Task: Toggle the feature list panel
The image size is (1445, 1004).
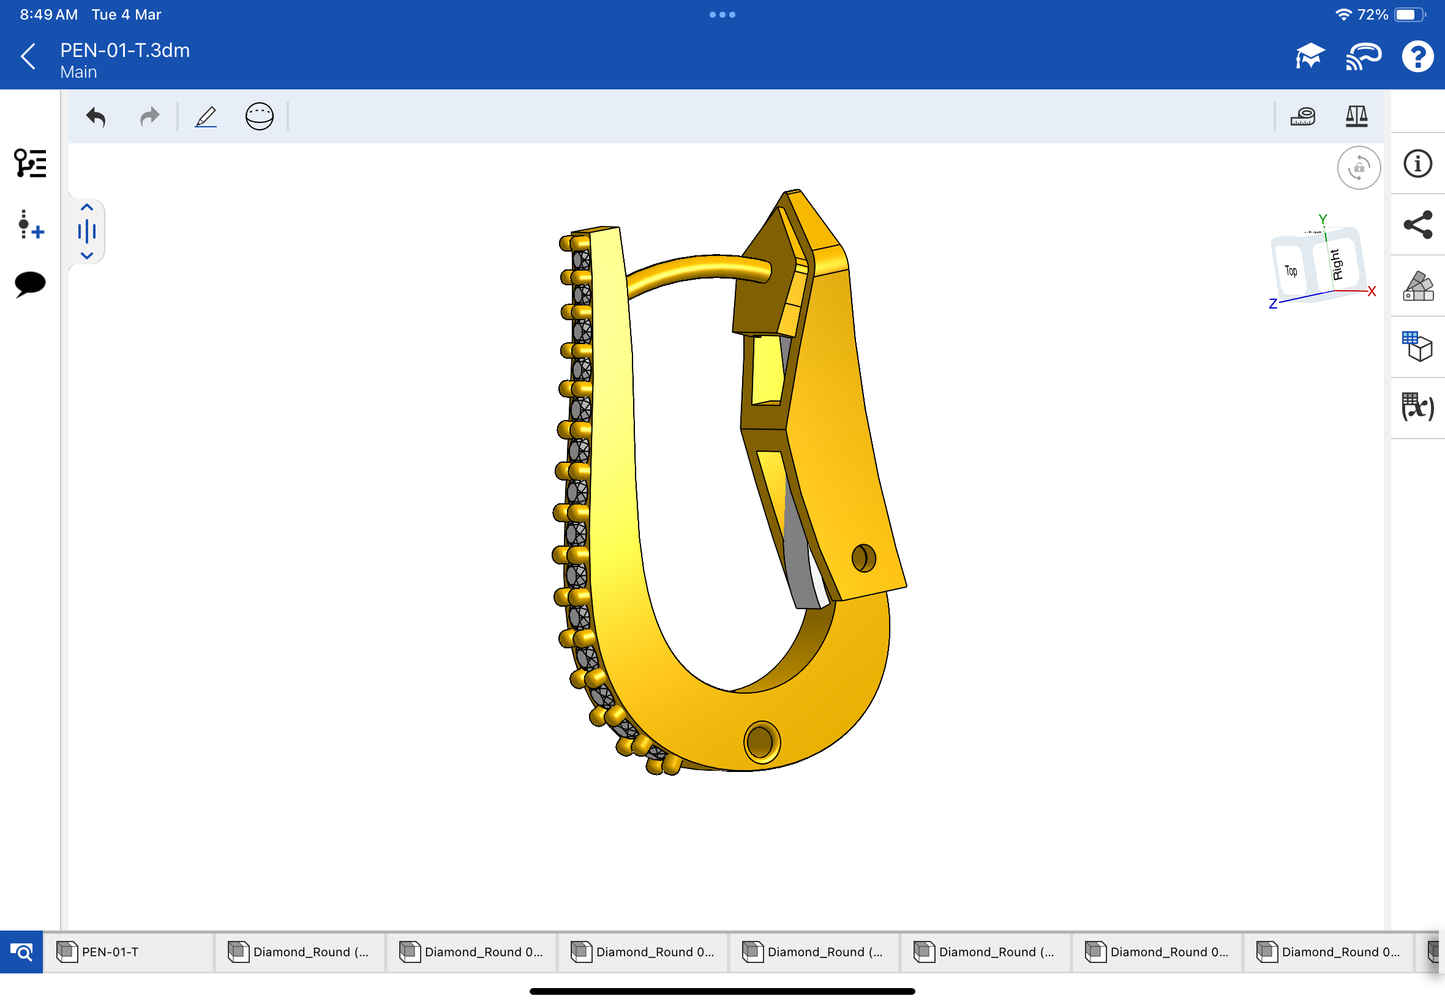Action: (x=30, y=163)
